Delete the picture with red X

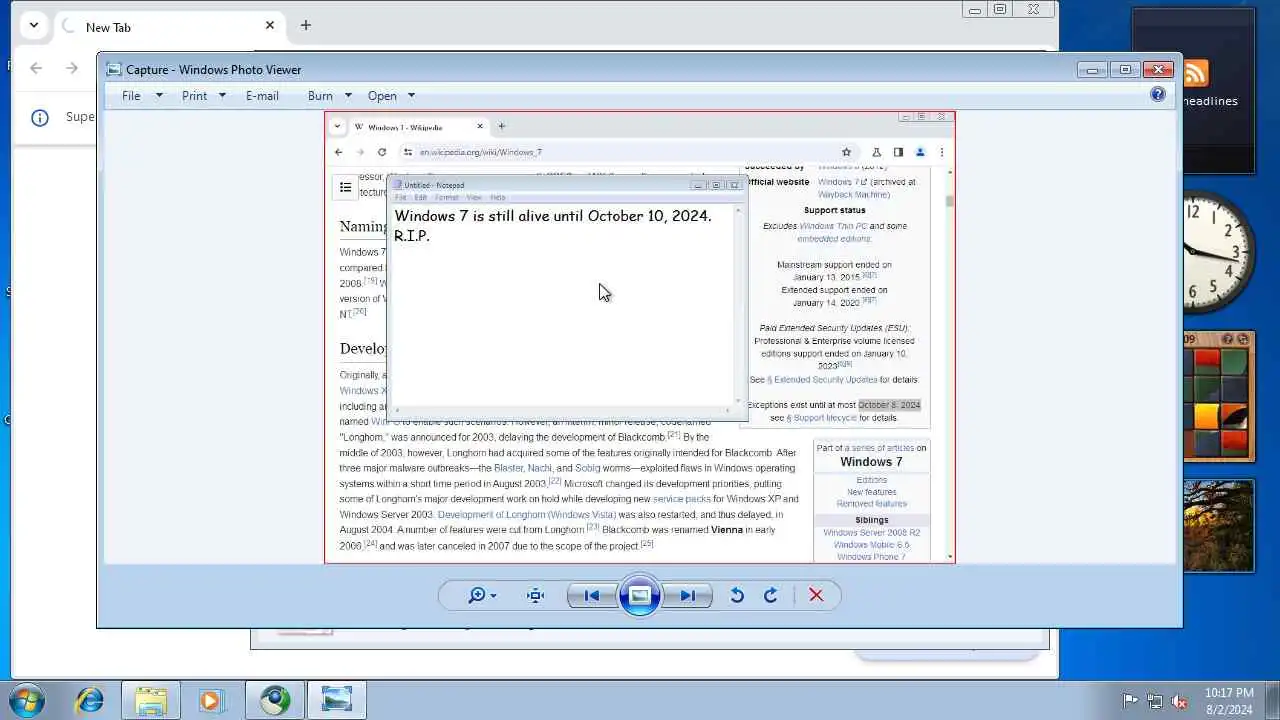816,595
